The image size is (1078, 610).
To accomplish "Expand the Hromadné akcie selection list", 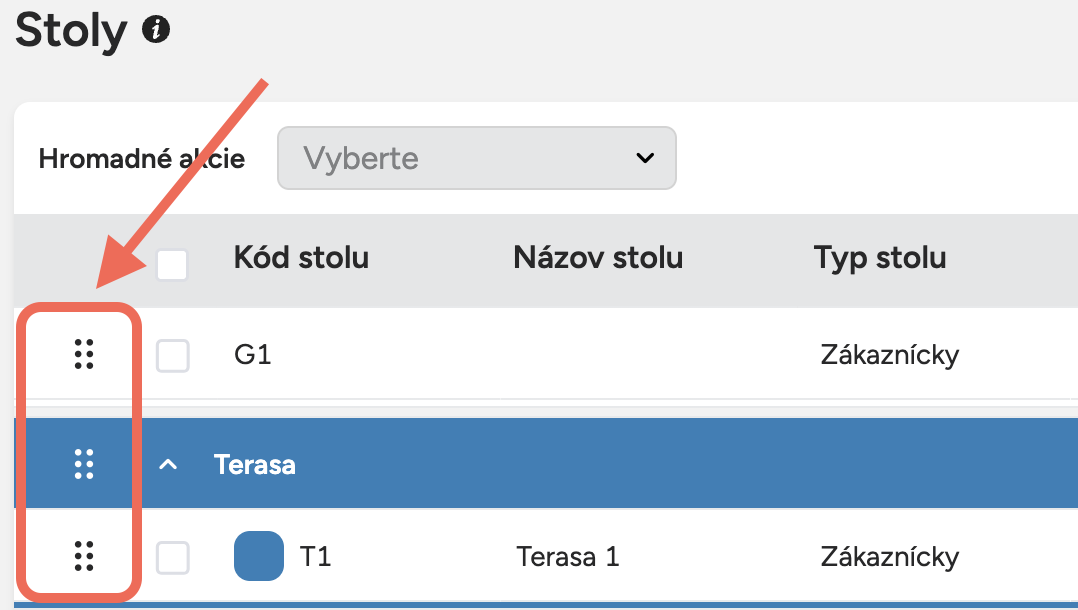I will coord(476,158).
